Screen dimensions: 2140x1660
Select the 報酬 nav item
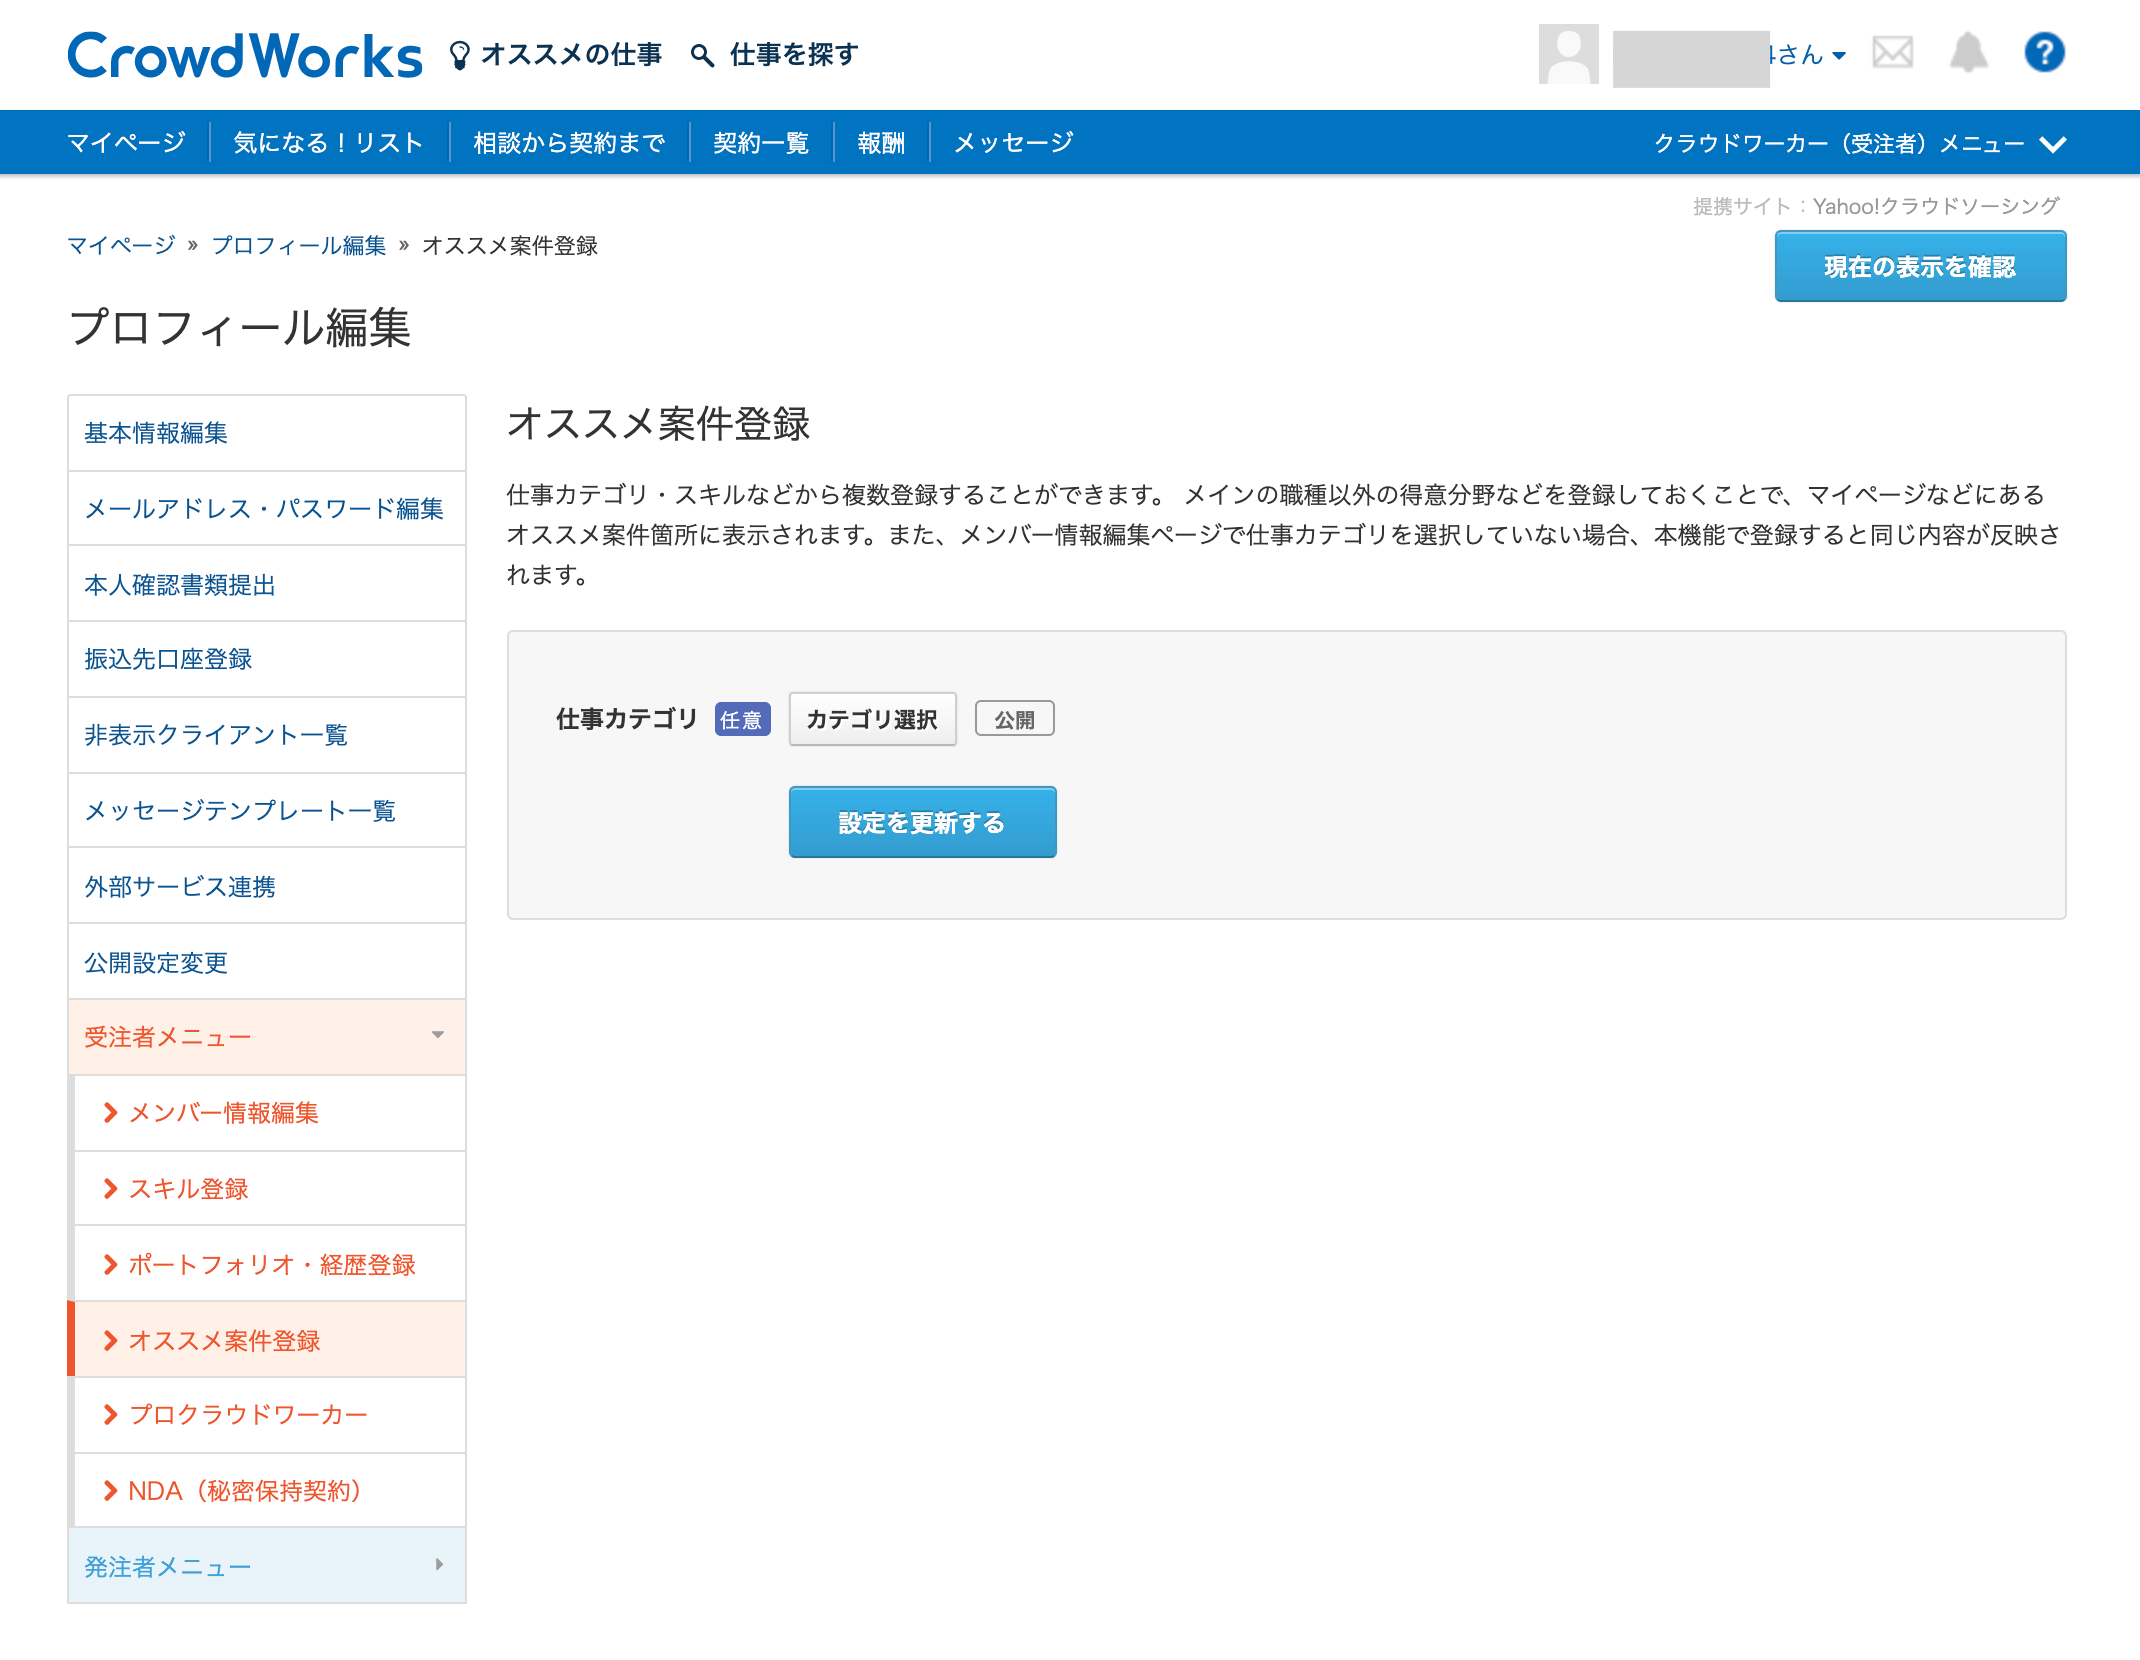tap(881, 143)
